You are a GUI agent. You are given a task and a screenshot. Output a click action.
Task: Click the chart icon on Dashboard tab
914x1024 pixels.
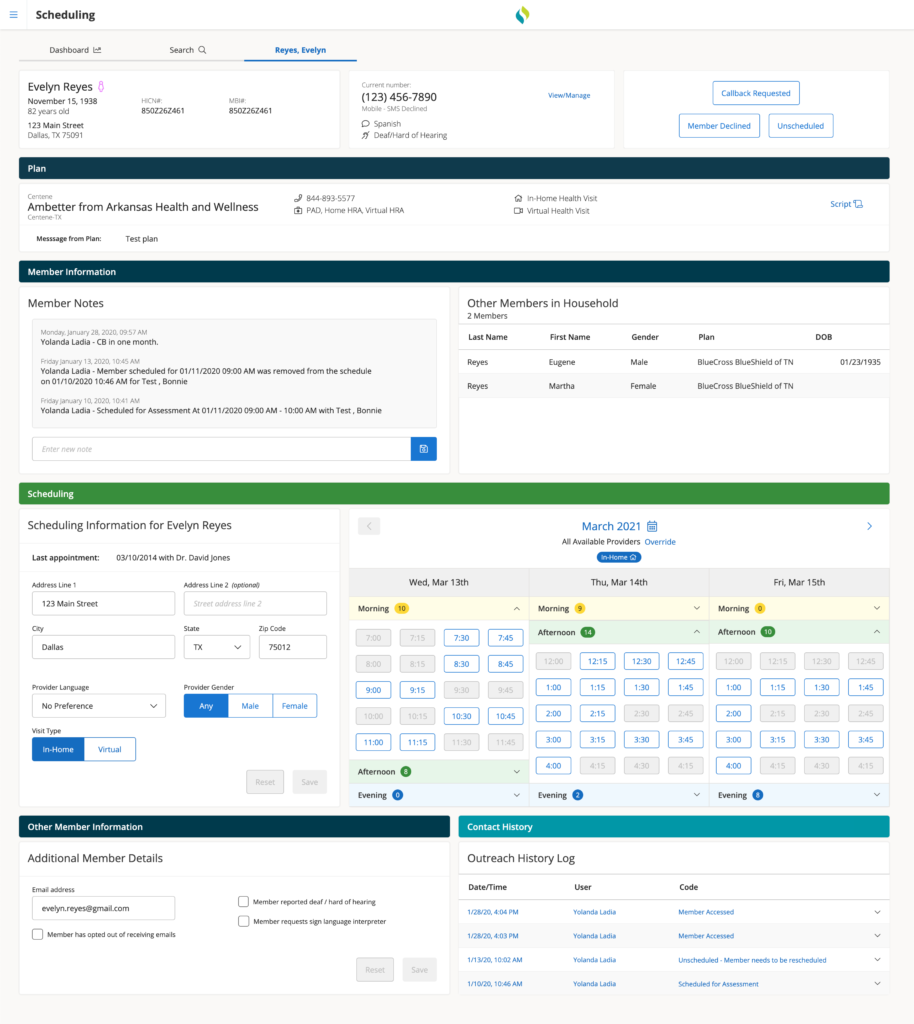[97, 50]
